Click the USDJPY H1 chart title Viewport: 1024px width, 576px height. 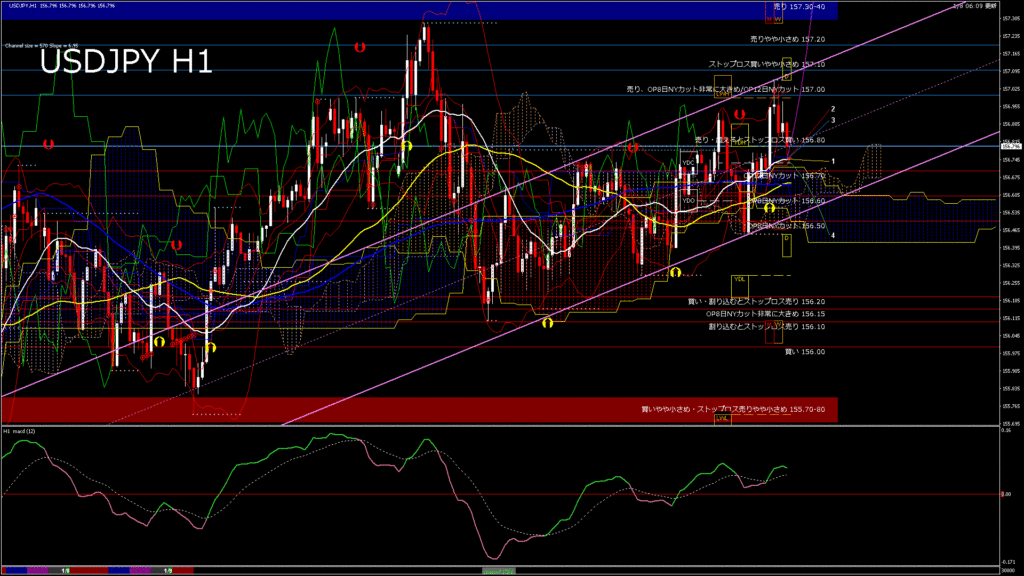pyautogui.click(x=125, y=62)
